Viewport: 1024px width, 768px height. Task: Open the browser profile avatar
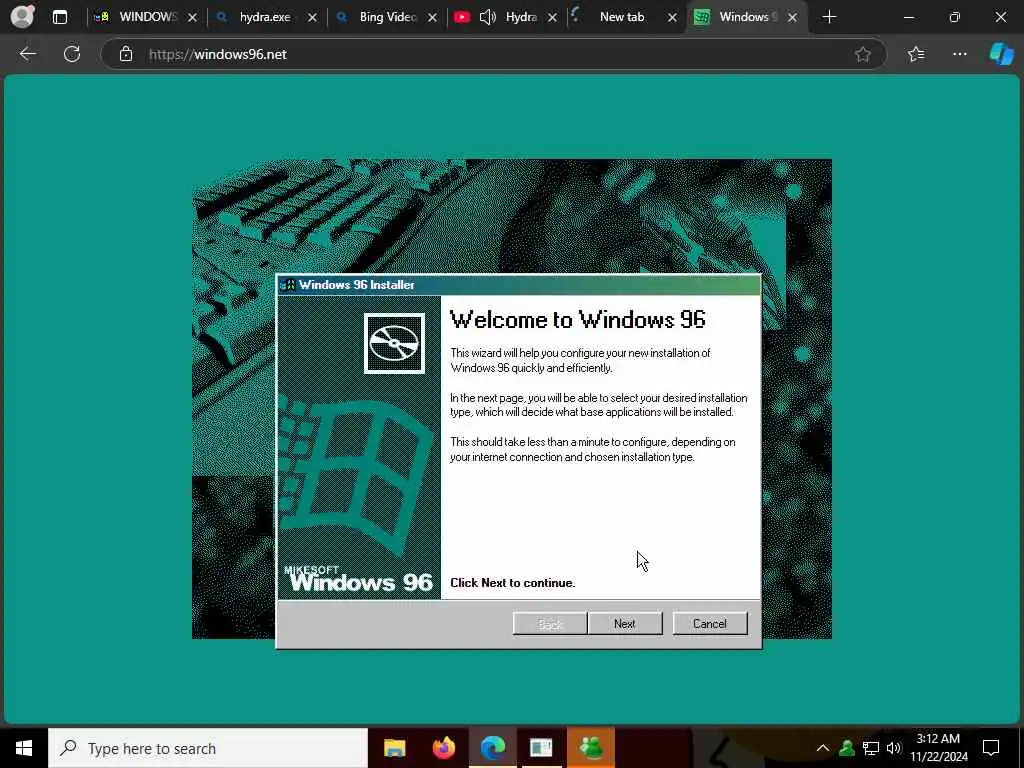point(22,17)
